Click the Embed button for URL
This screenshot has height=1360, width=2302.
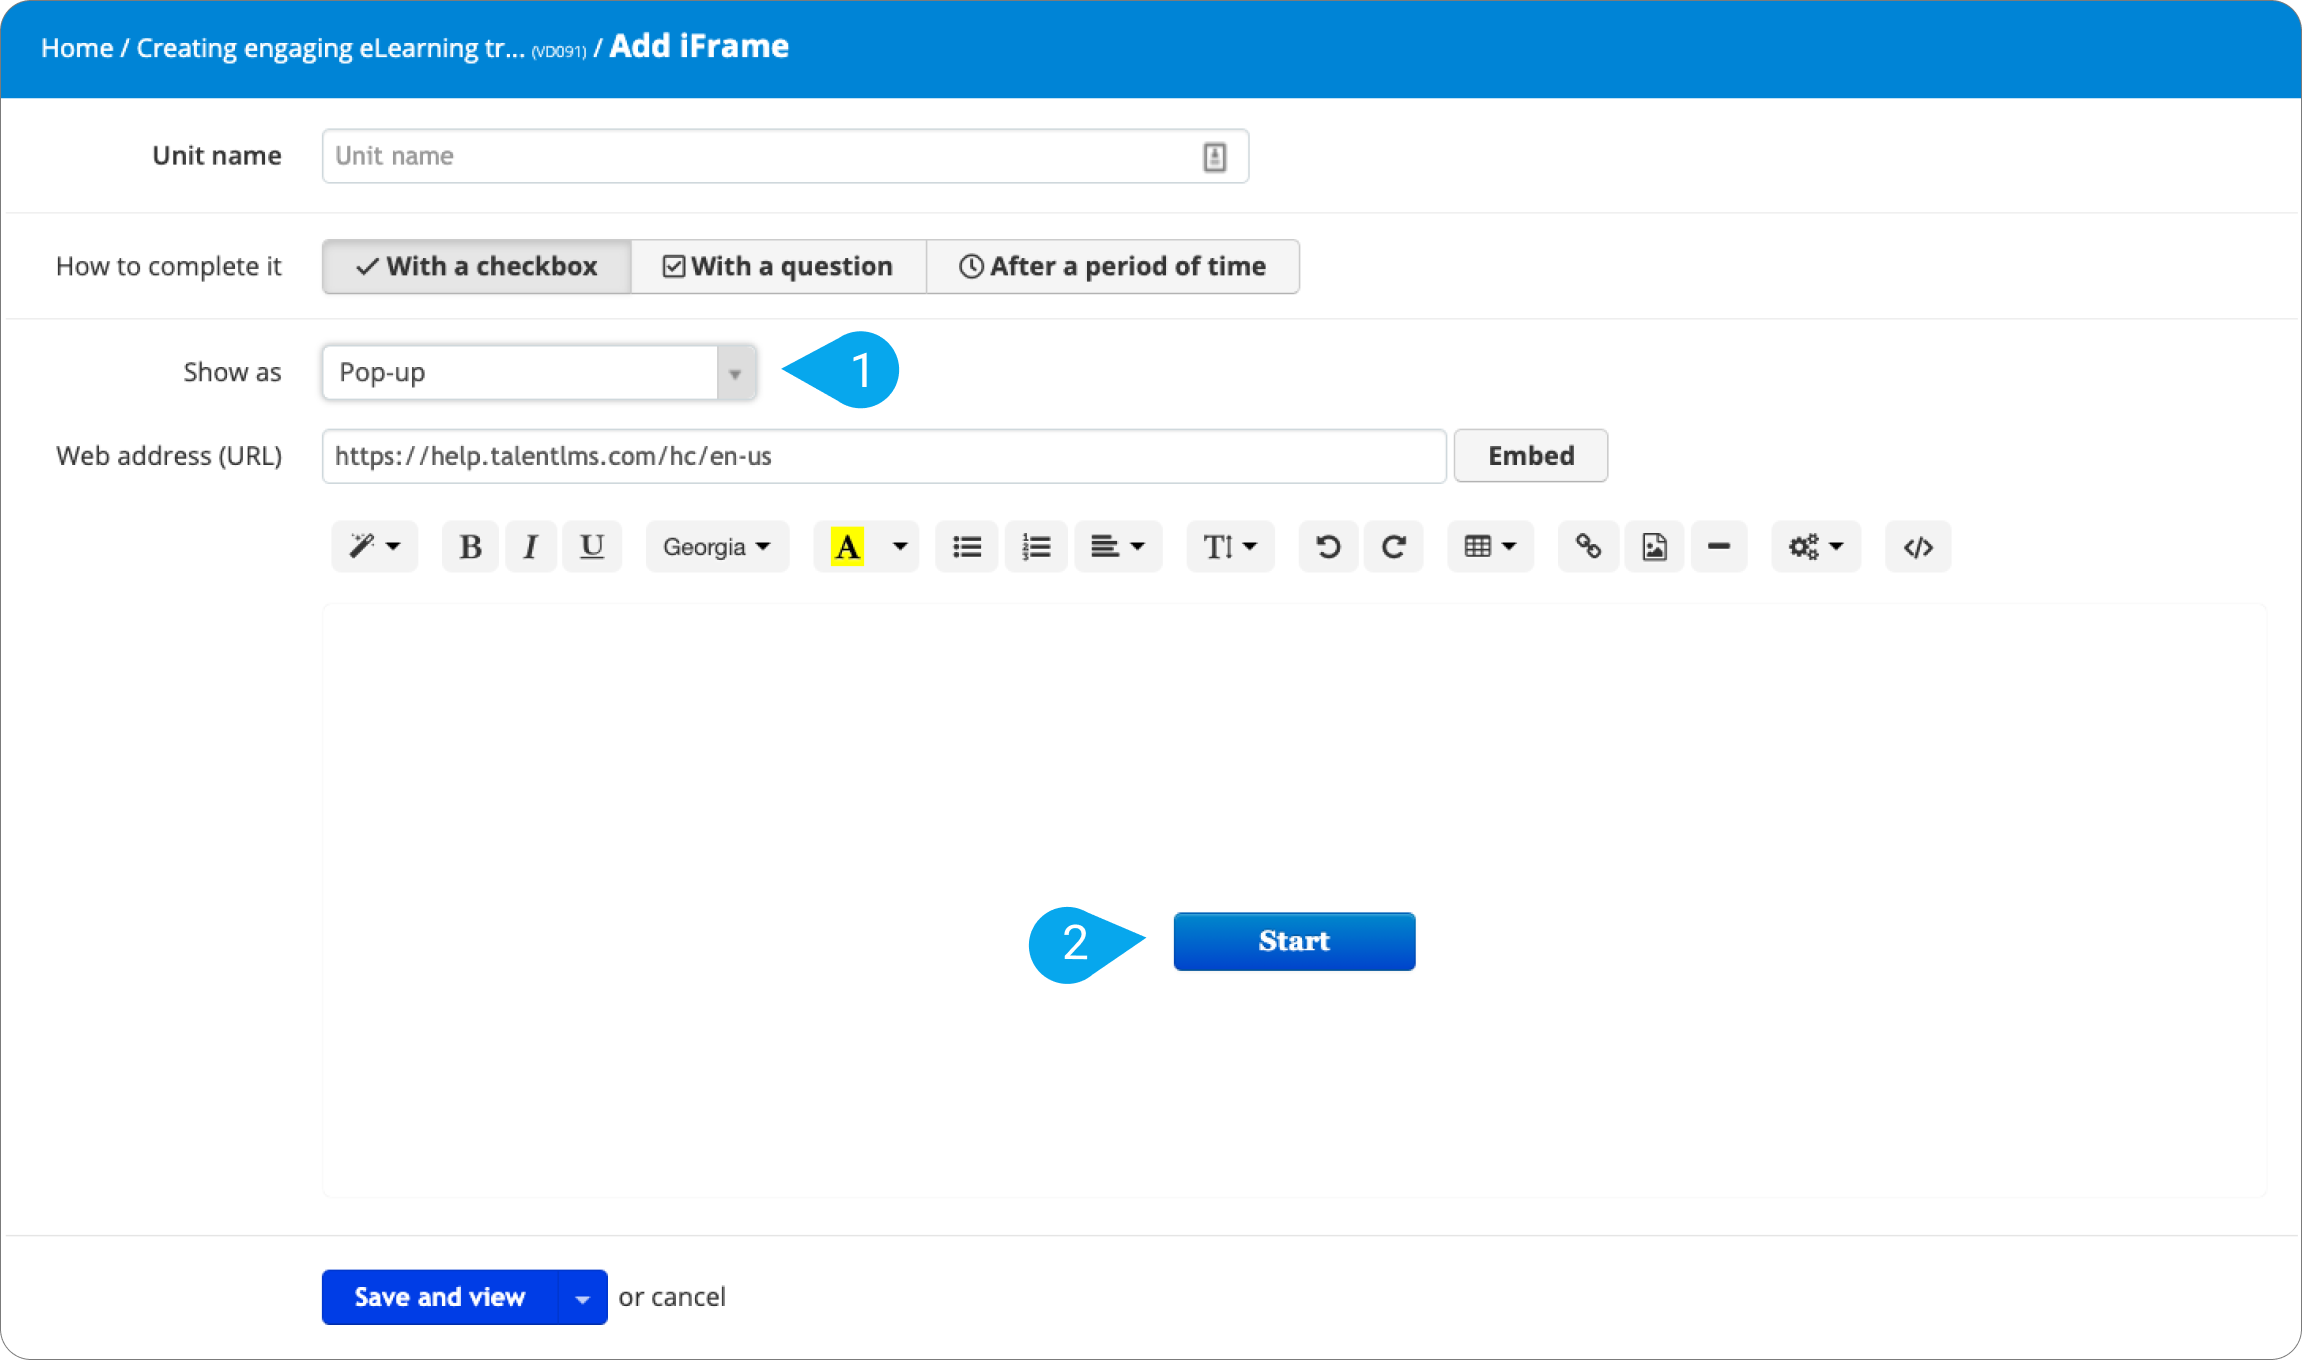click(1528, 457)
